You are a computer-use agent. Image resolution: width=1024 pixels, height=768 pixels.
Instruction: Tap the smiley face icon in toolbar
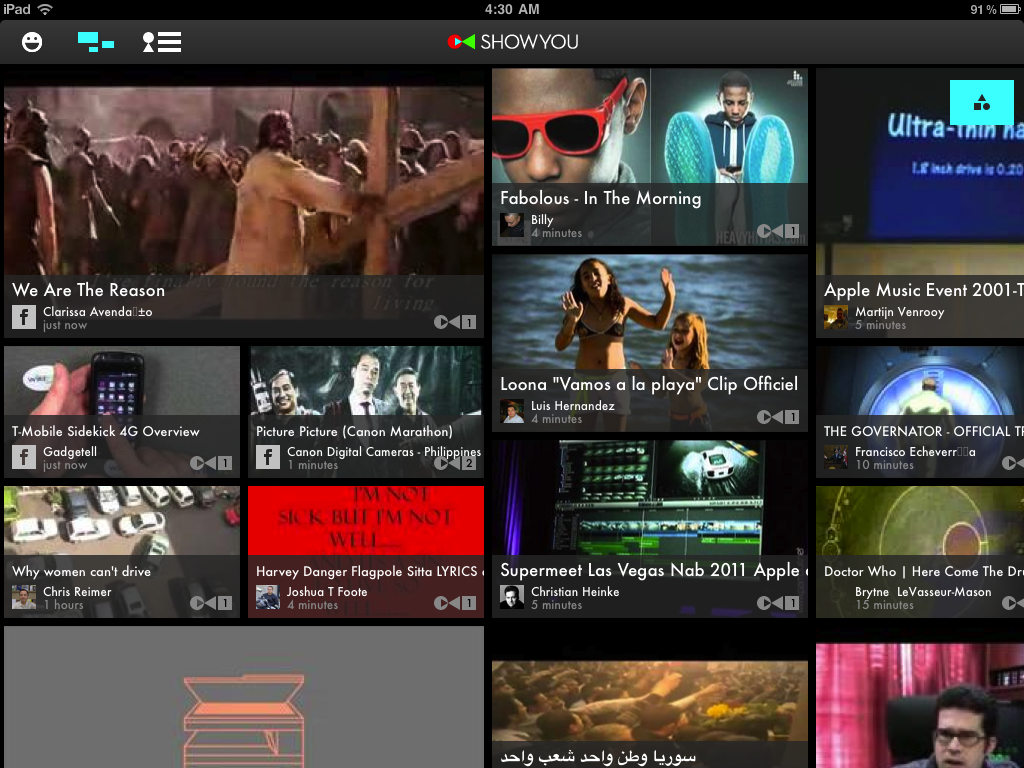32,42
